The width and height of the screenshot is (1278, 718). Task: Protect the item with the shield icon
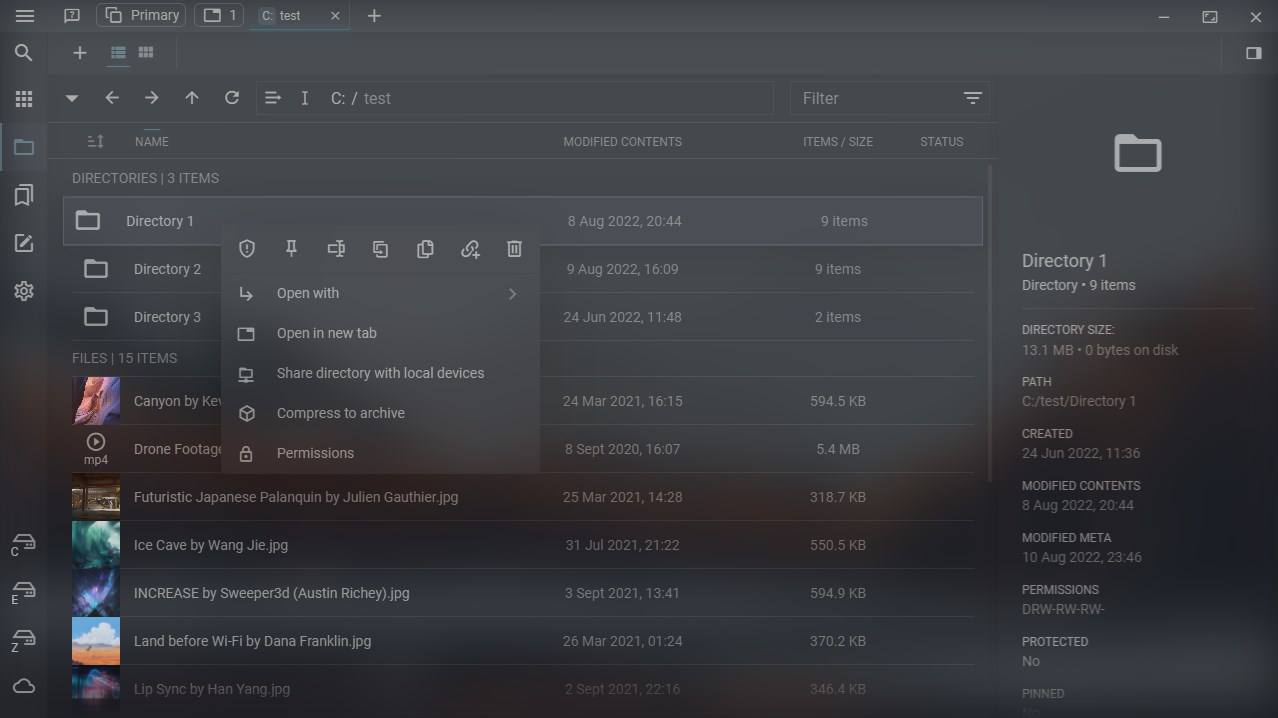click(247, 249)
